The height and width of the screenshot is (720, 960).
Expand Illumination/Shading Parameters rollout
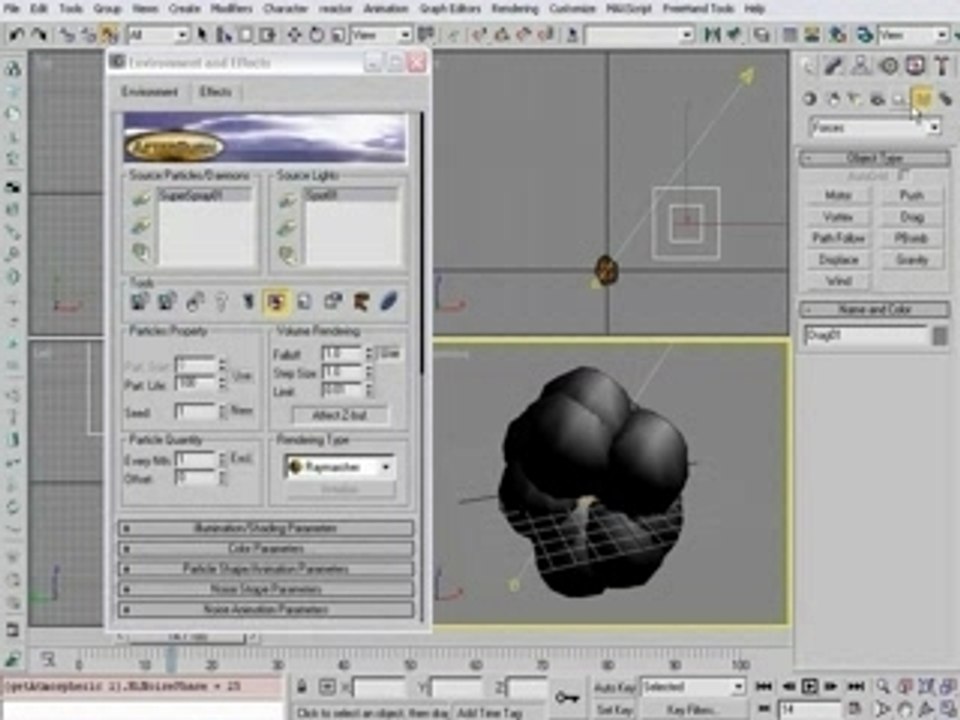coord(266,528)
